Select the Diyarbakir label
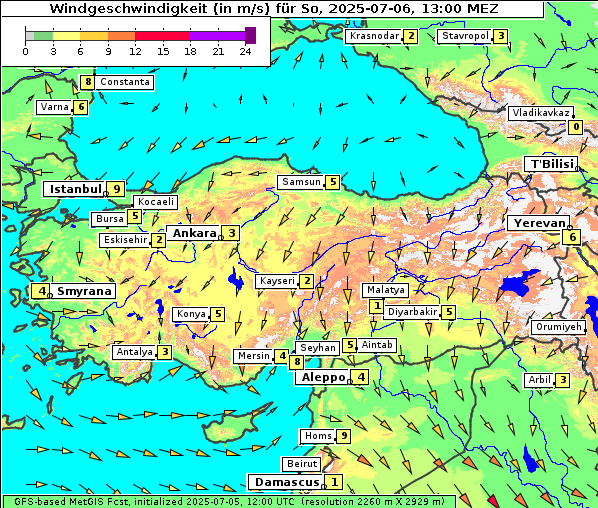 (412, 312)
